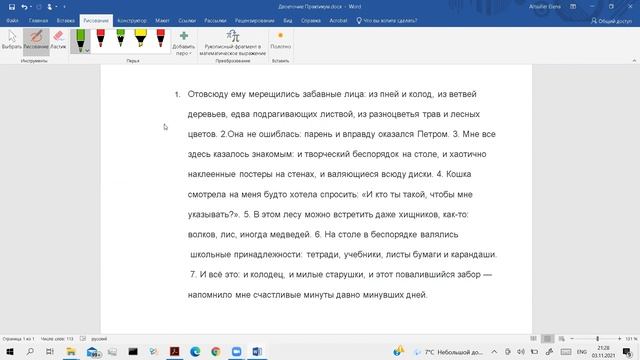Switch to the Вид tab
Image resolution: width=640 pixels, height=360 pixels.
click(288, 20)
